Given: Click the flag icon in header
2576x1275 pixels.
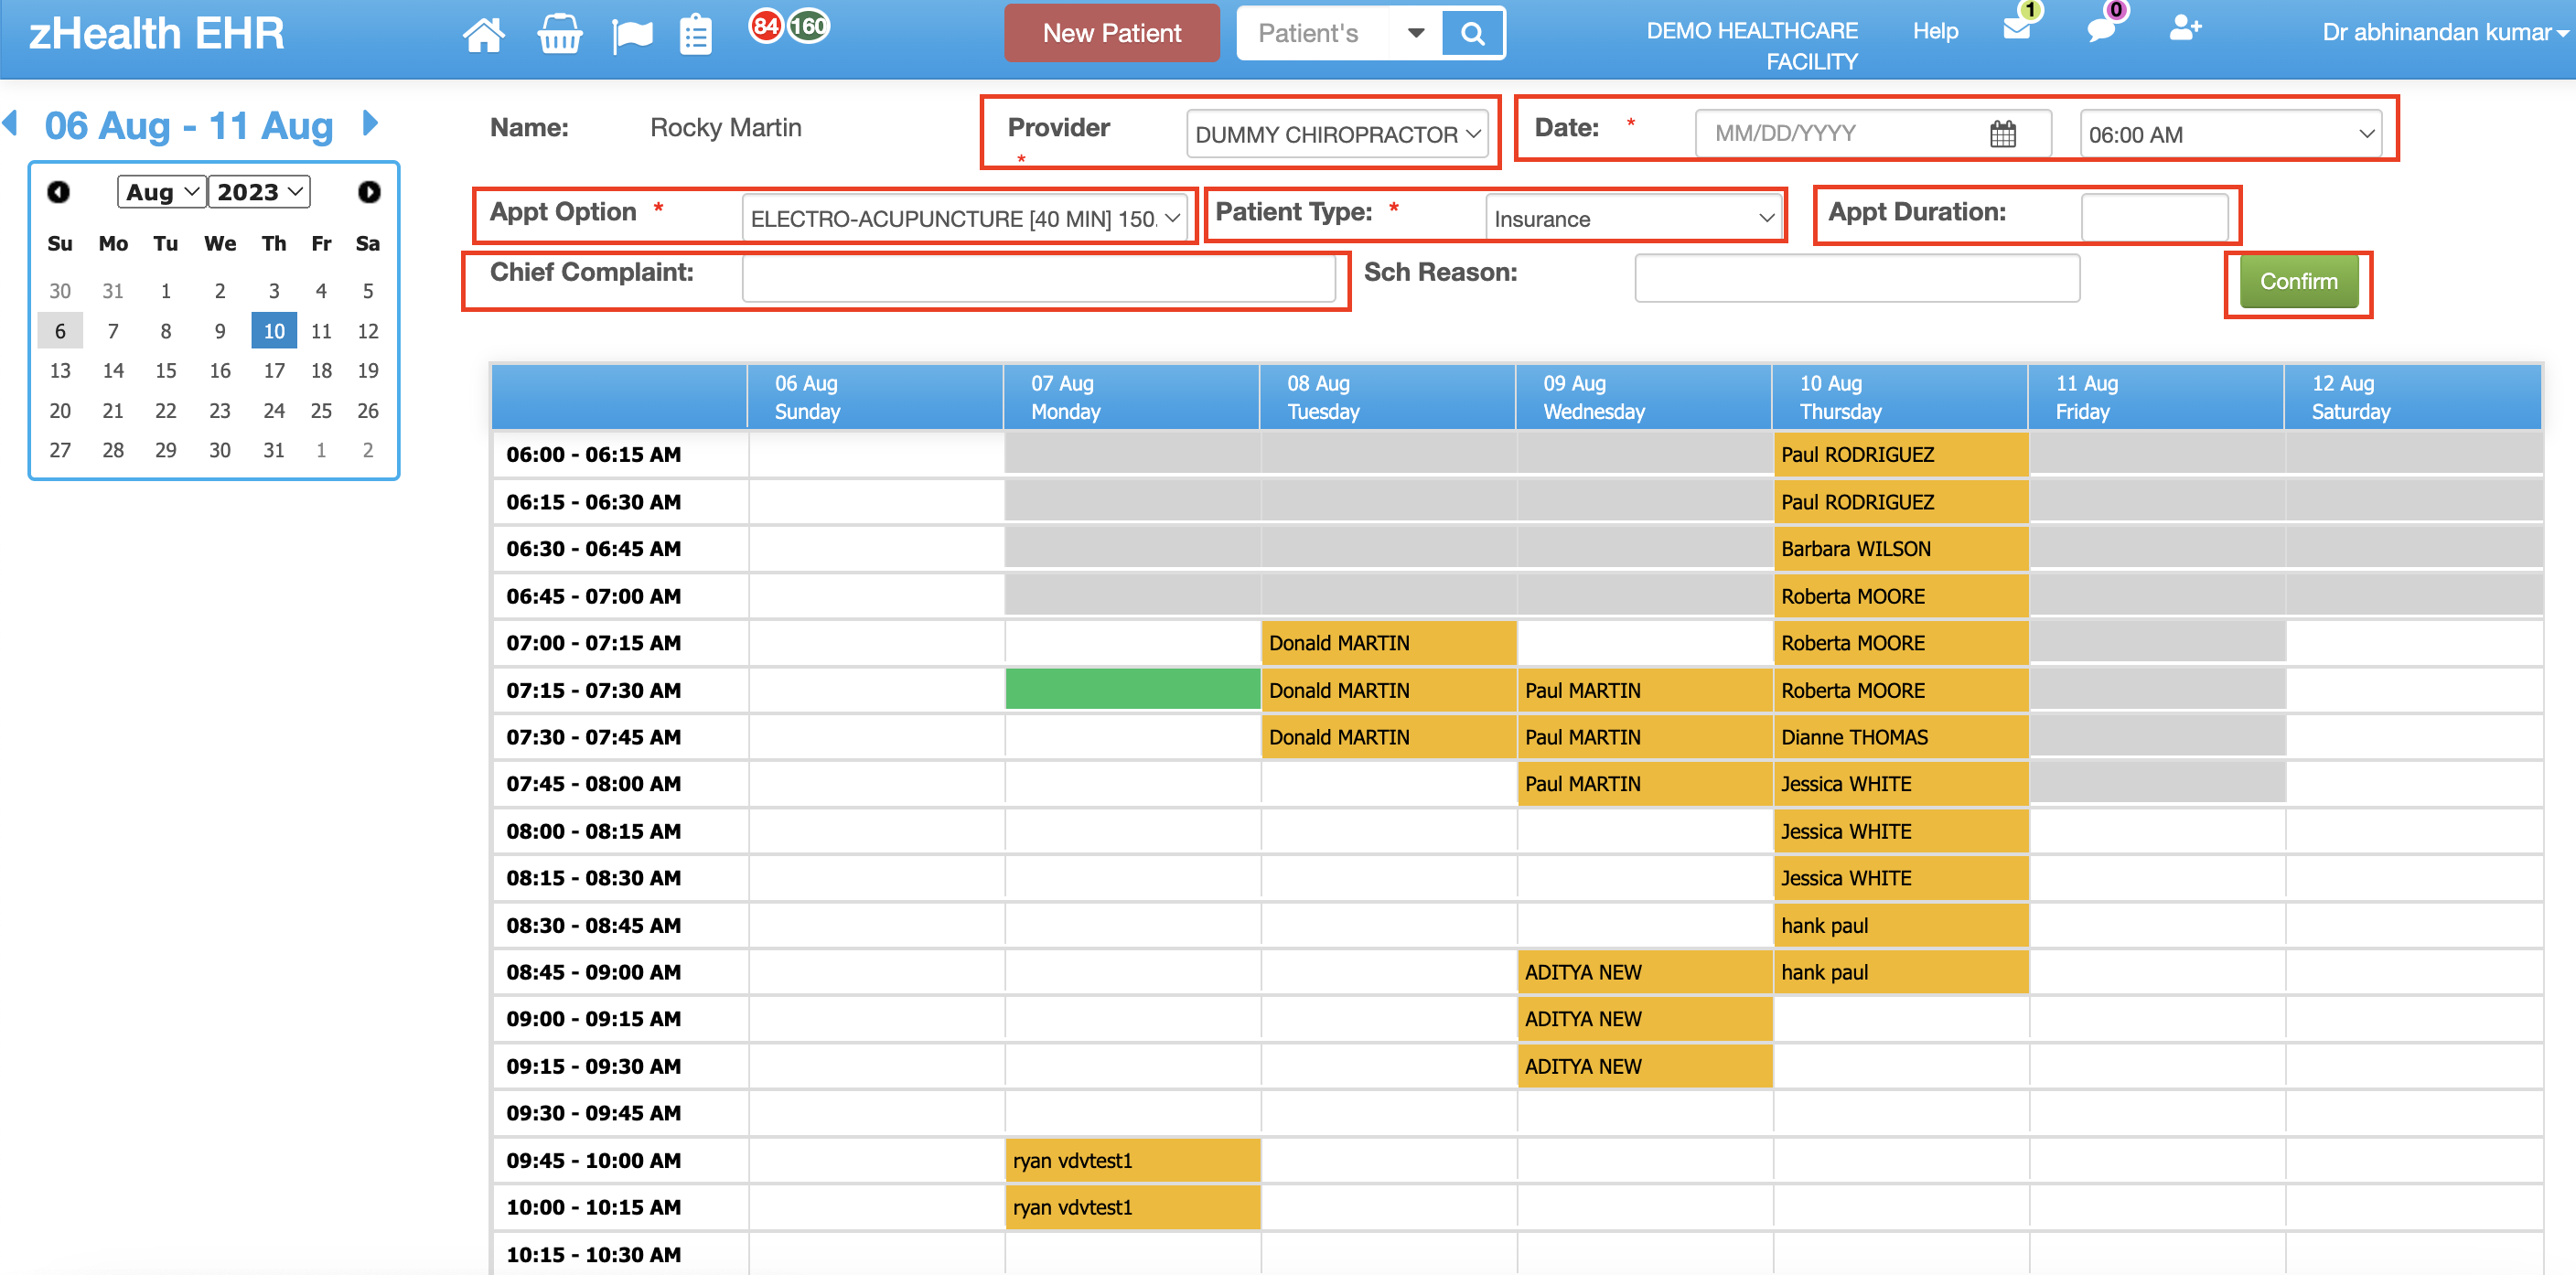Looking at the screenshot, I should tap(632, 35).
